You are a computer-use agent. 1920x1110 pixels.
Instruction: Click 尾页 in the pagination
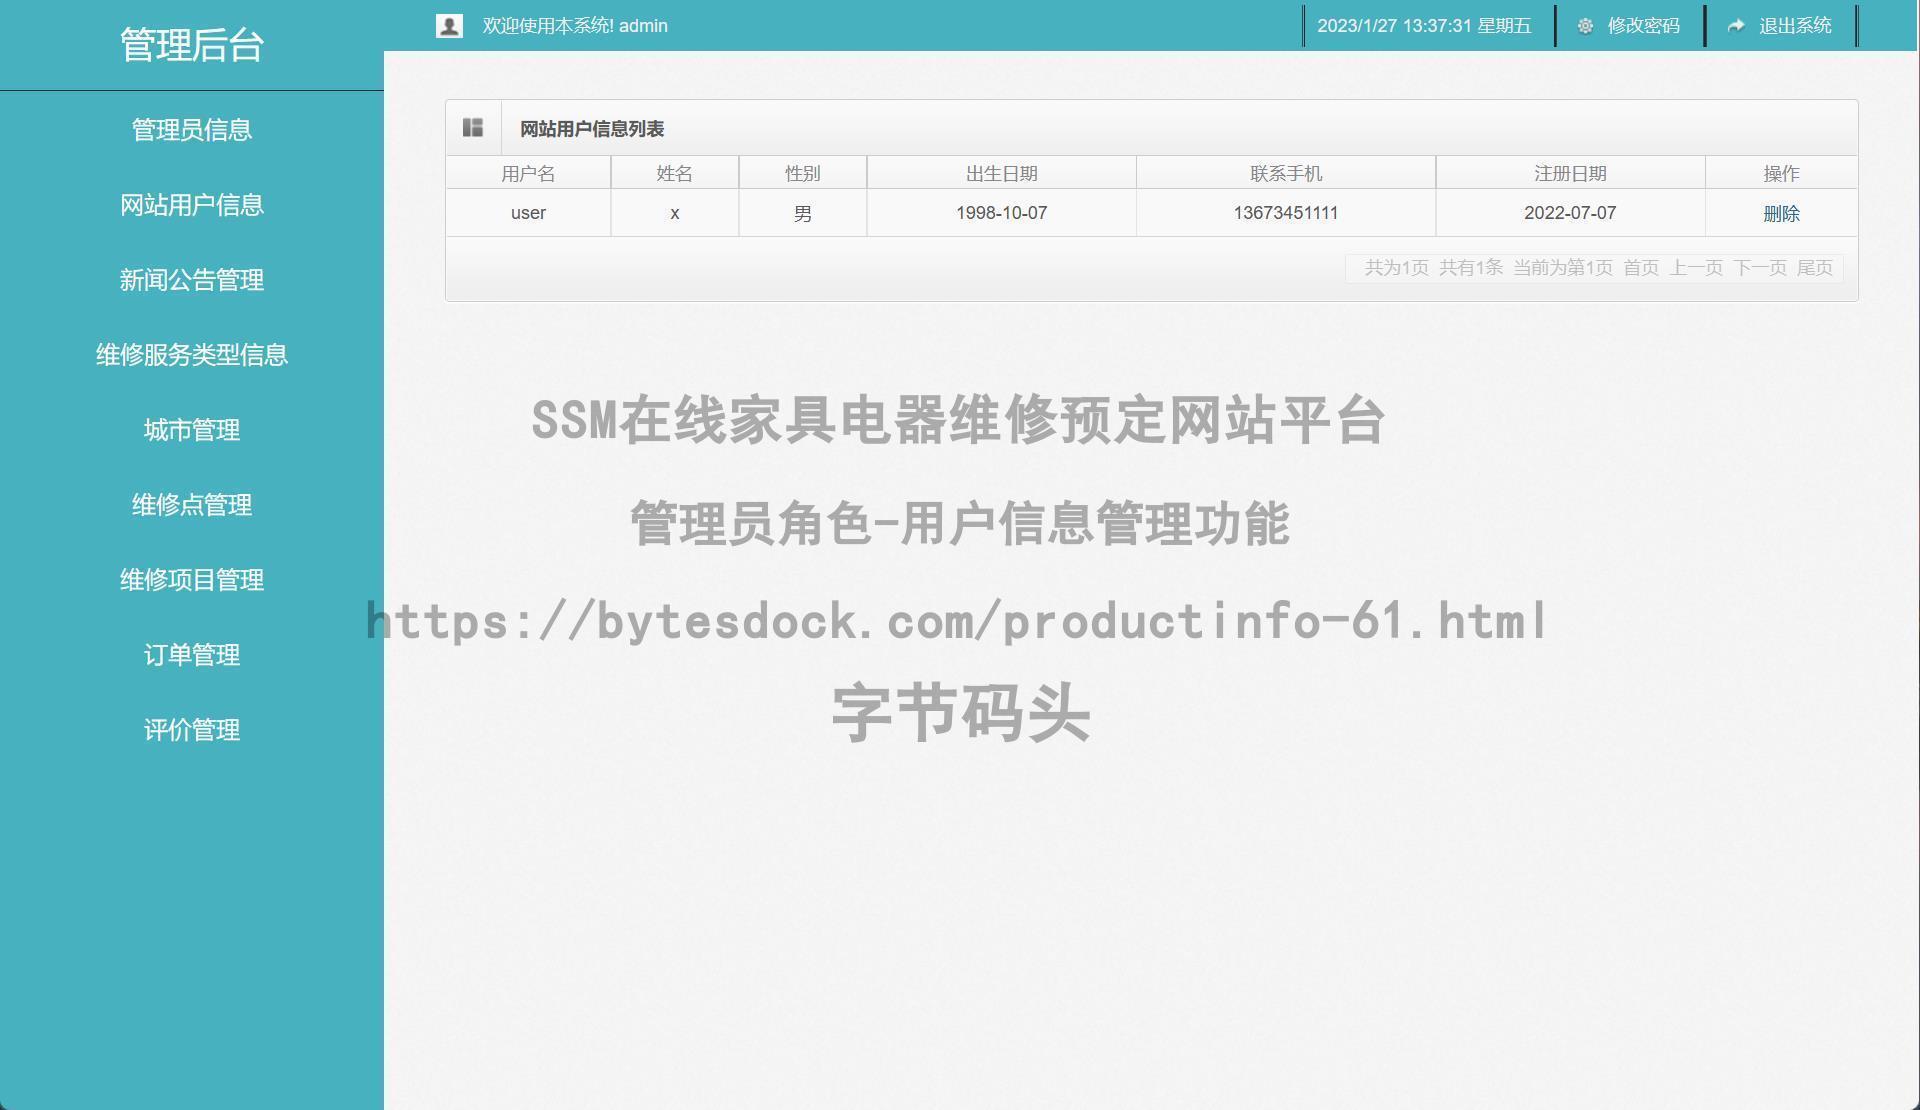(x=1814, y=268)
